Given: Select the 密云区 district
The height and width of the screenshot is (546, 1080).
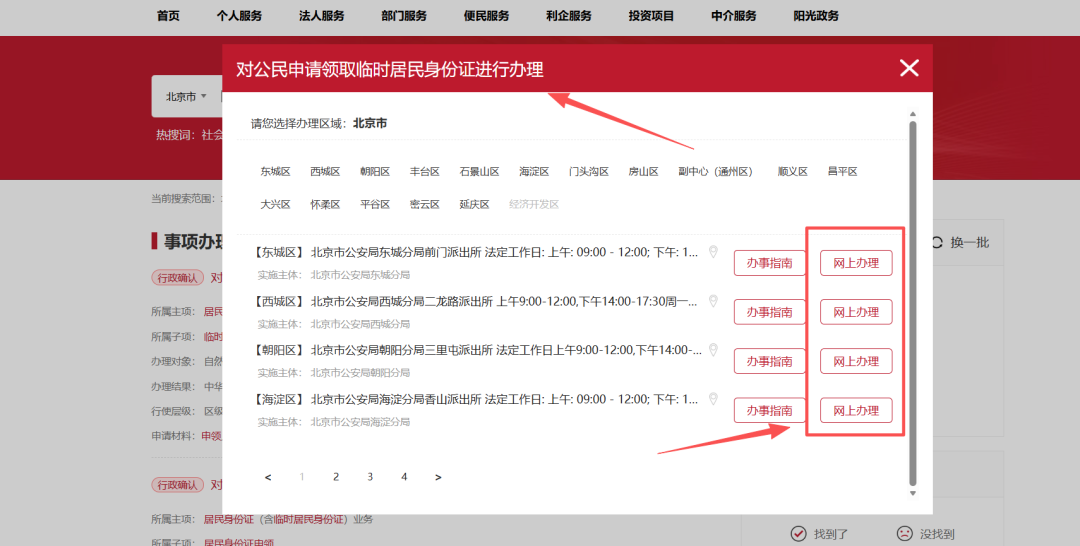Looking at the screenshot, I should [424, 204].
